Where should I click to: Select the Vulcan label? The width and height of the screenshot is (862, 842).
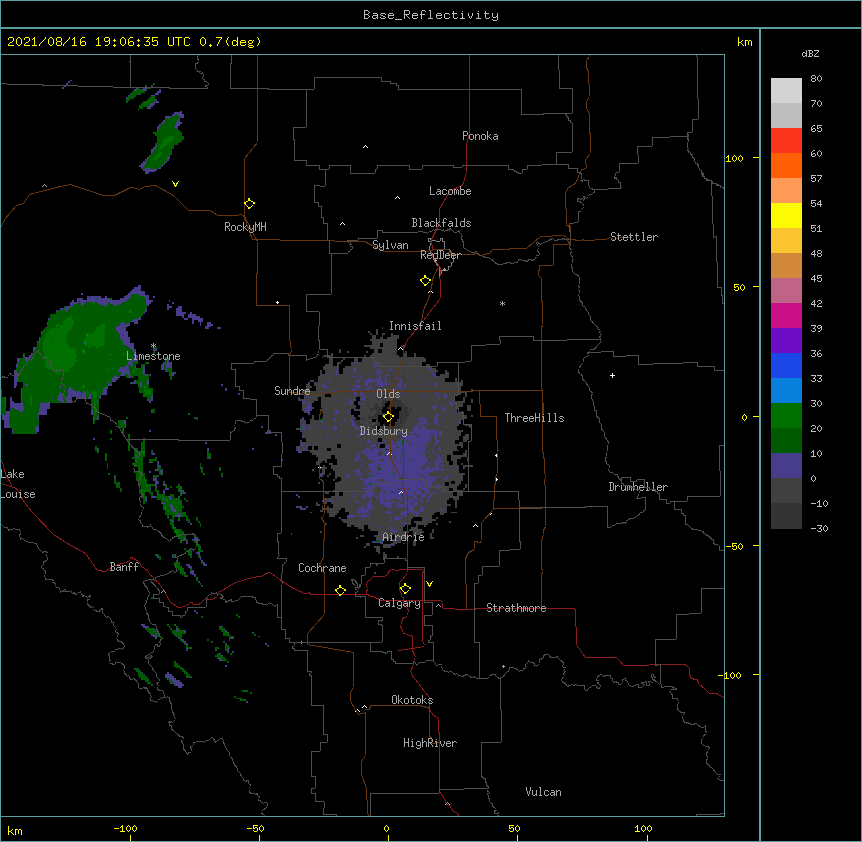pos(543,792)
